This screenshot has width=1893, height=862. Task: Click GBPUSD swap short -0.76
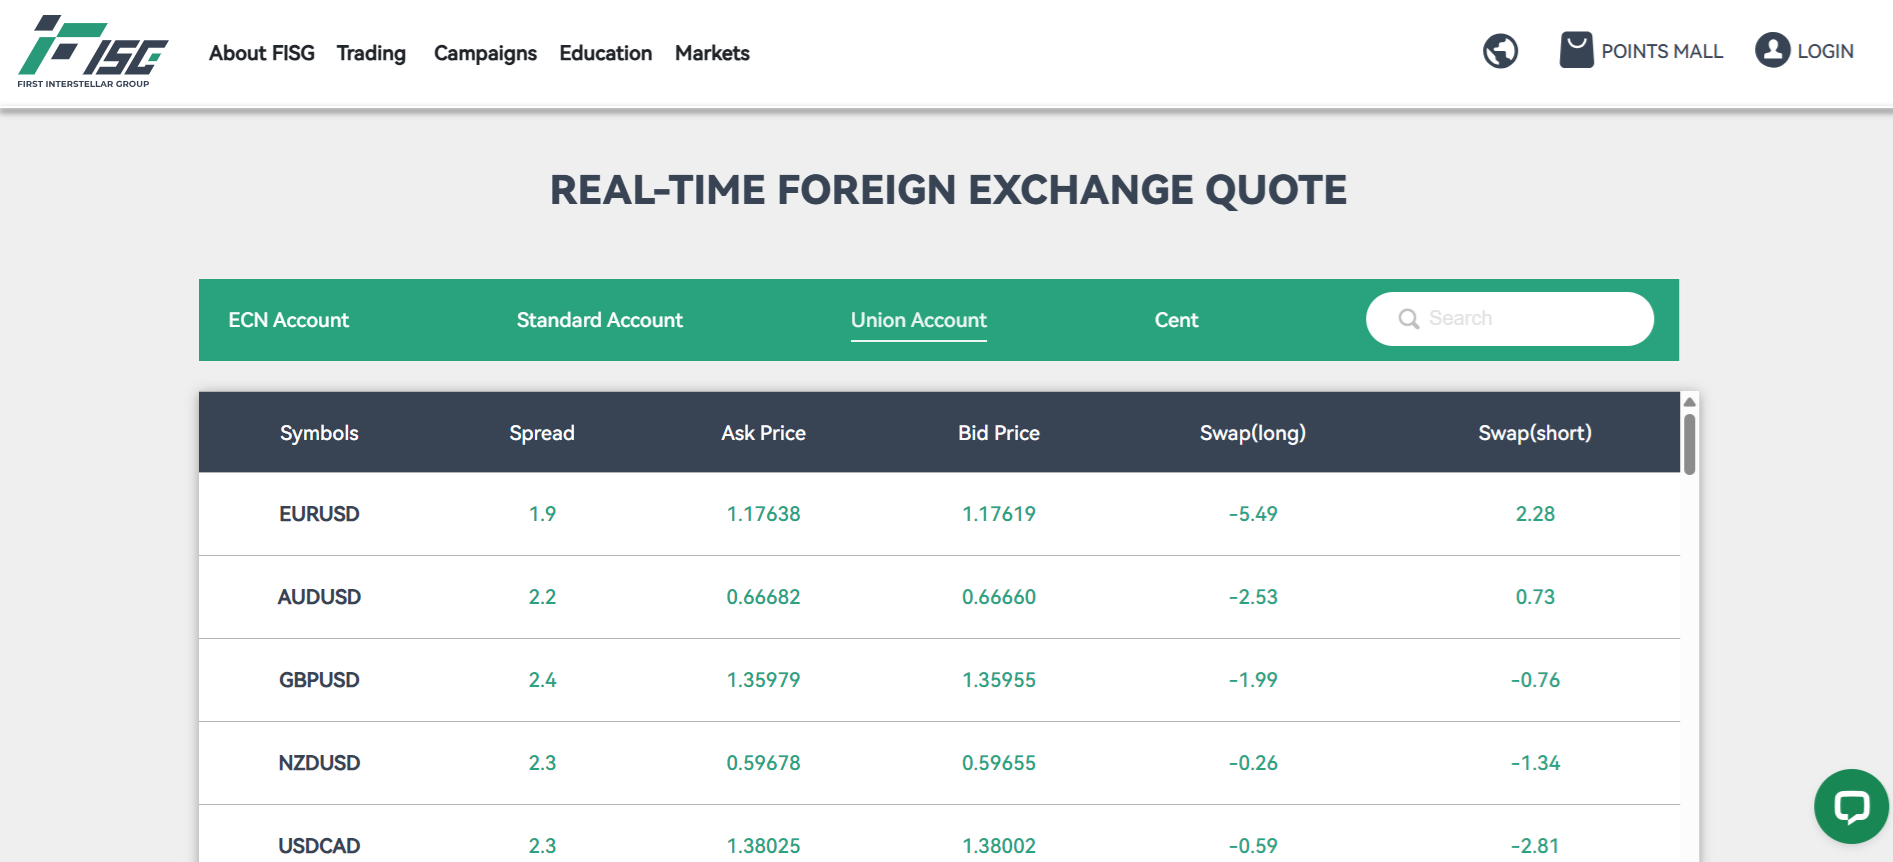pos(1535,680)
